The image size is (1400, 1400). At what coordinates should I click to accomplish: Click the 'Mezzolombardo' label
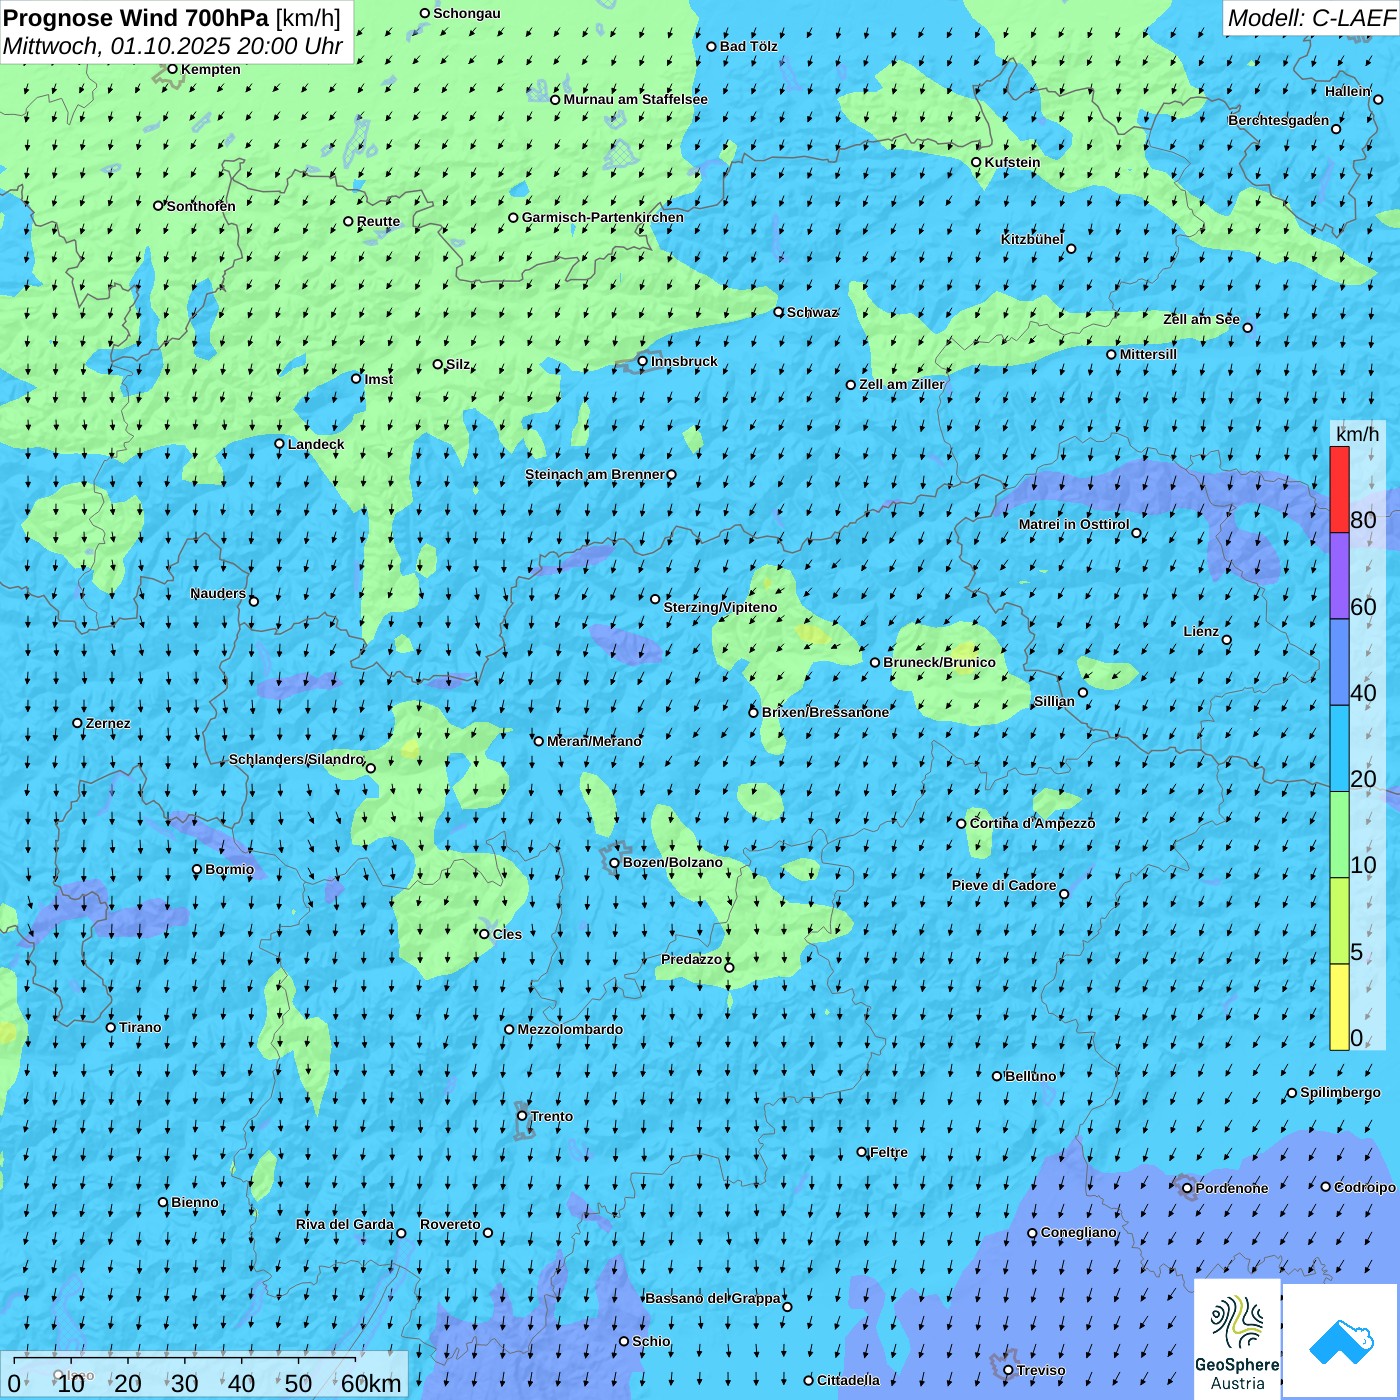coord(570,1029)
